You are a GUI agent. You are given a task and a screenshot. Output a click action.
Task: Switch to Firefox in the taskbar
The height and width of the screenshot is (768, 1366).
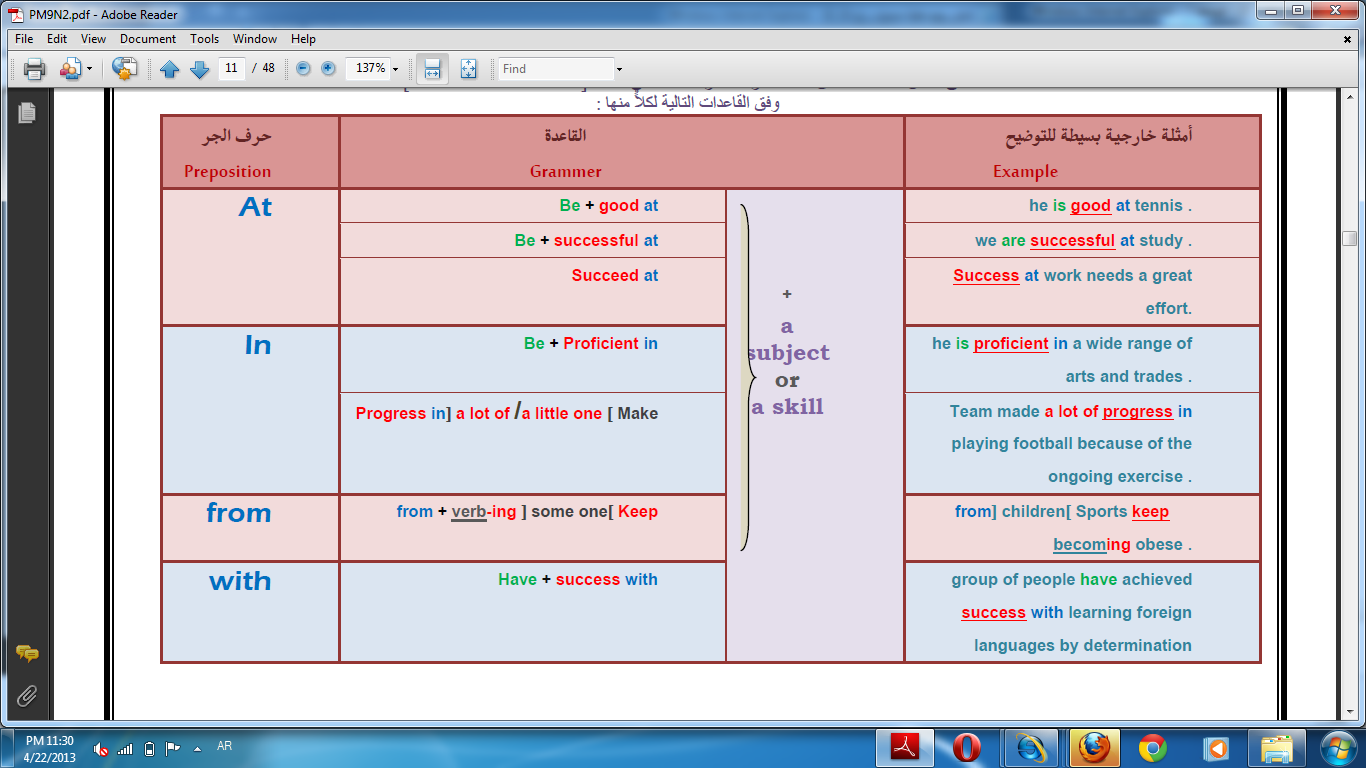tap(1095, 747)
